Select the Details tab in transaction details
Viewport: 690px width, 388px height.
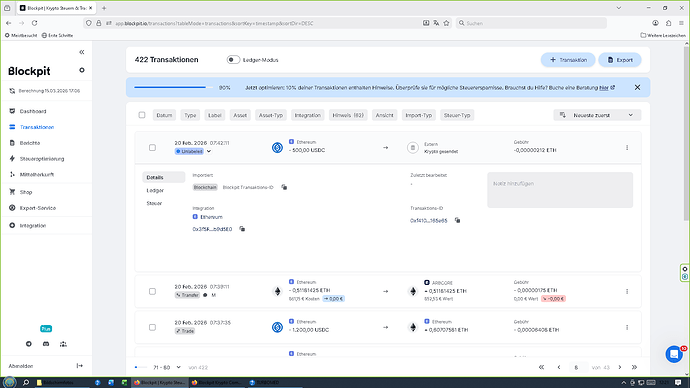[163, 177]
